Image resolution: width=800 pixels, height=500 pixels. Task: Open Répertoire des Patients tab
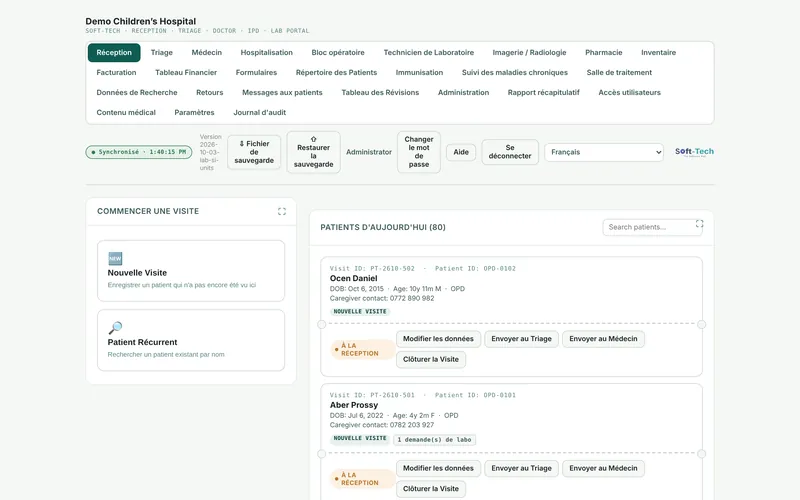336,72
